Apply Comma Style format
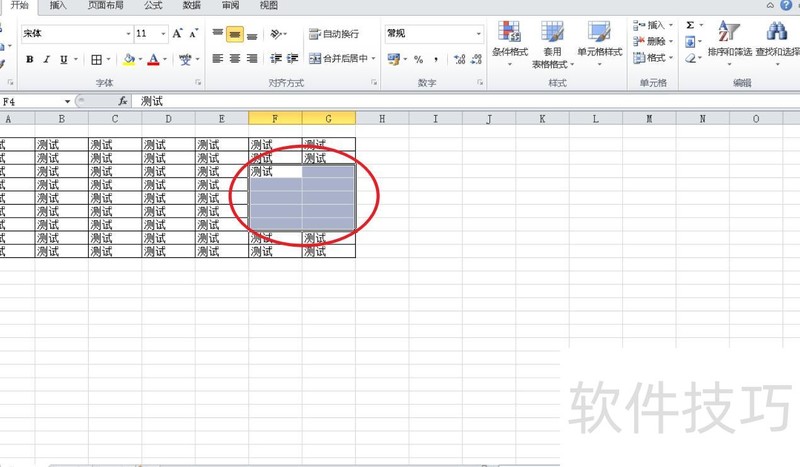The width and height of the screenshot is (800, 467). 436,59
